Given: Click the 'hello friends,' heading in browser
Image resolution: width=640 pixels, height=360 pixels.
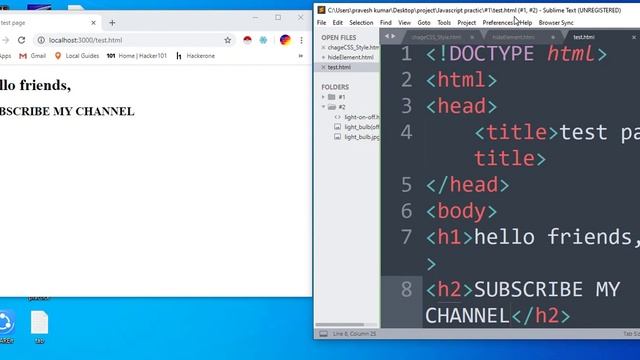Looking at the screenshot, I should pyautogui.click(x=36, y=85).
